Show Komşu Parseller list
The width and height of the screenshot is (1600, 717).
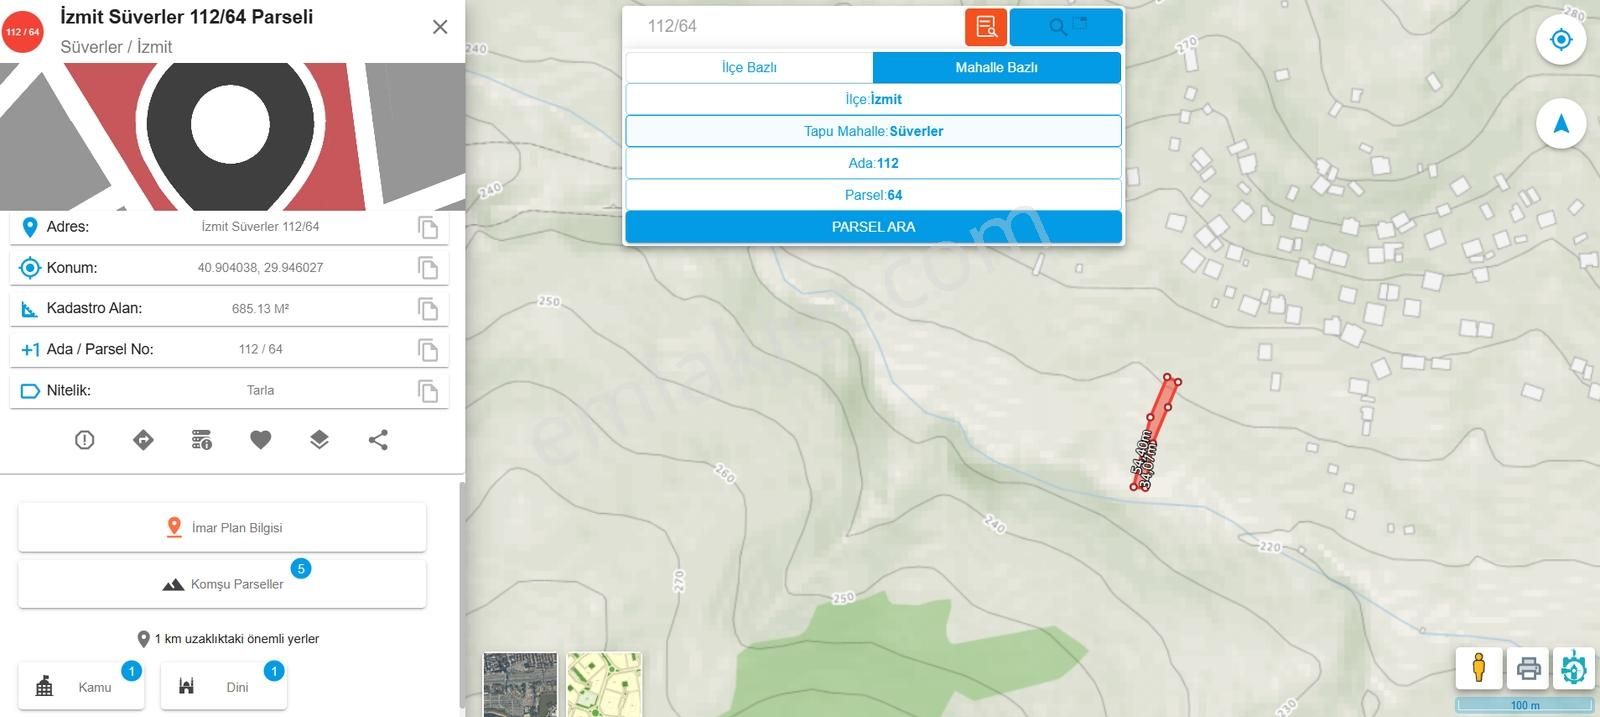(x=222, y=584)
